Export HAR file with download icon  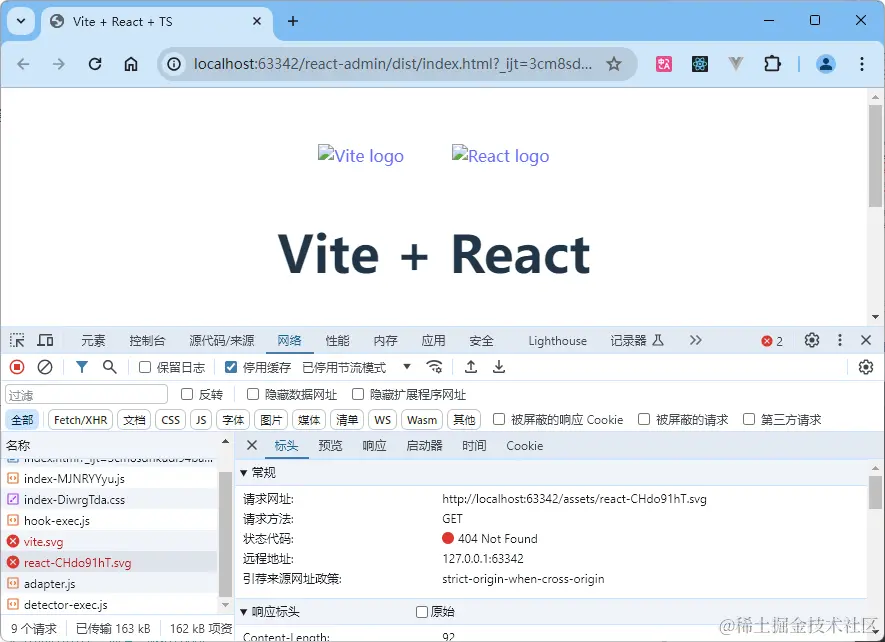[x=499, y=367]
